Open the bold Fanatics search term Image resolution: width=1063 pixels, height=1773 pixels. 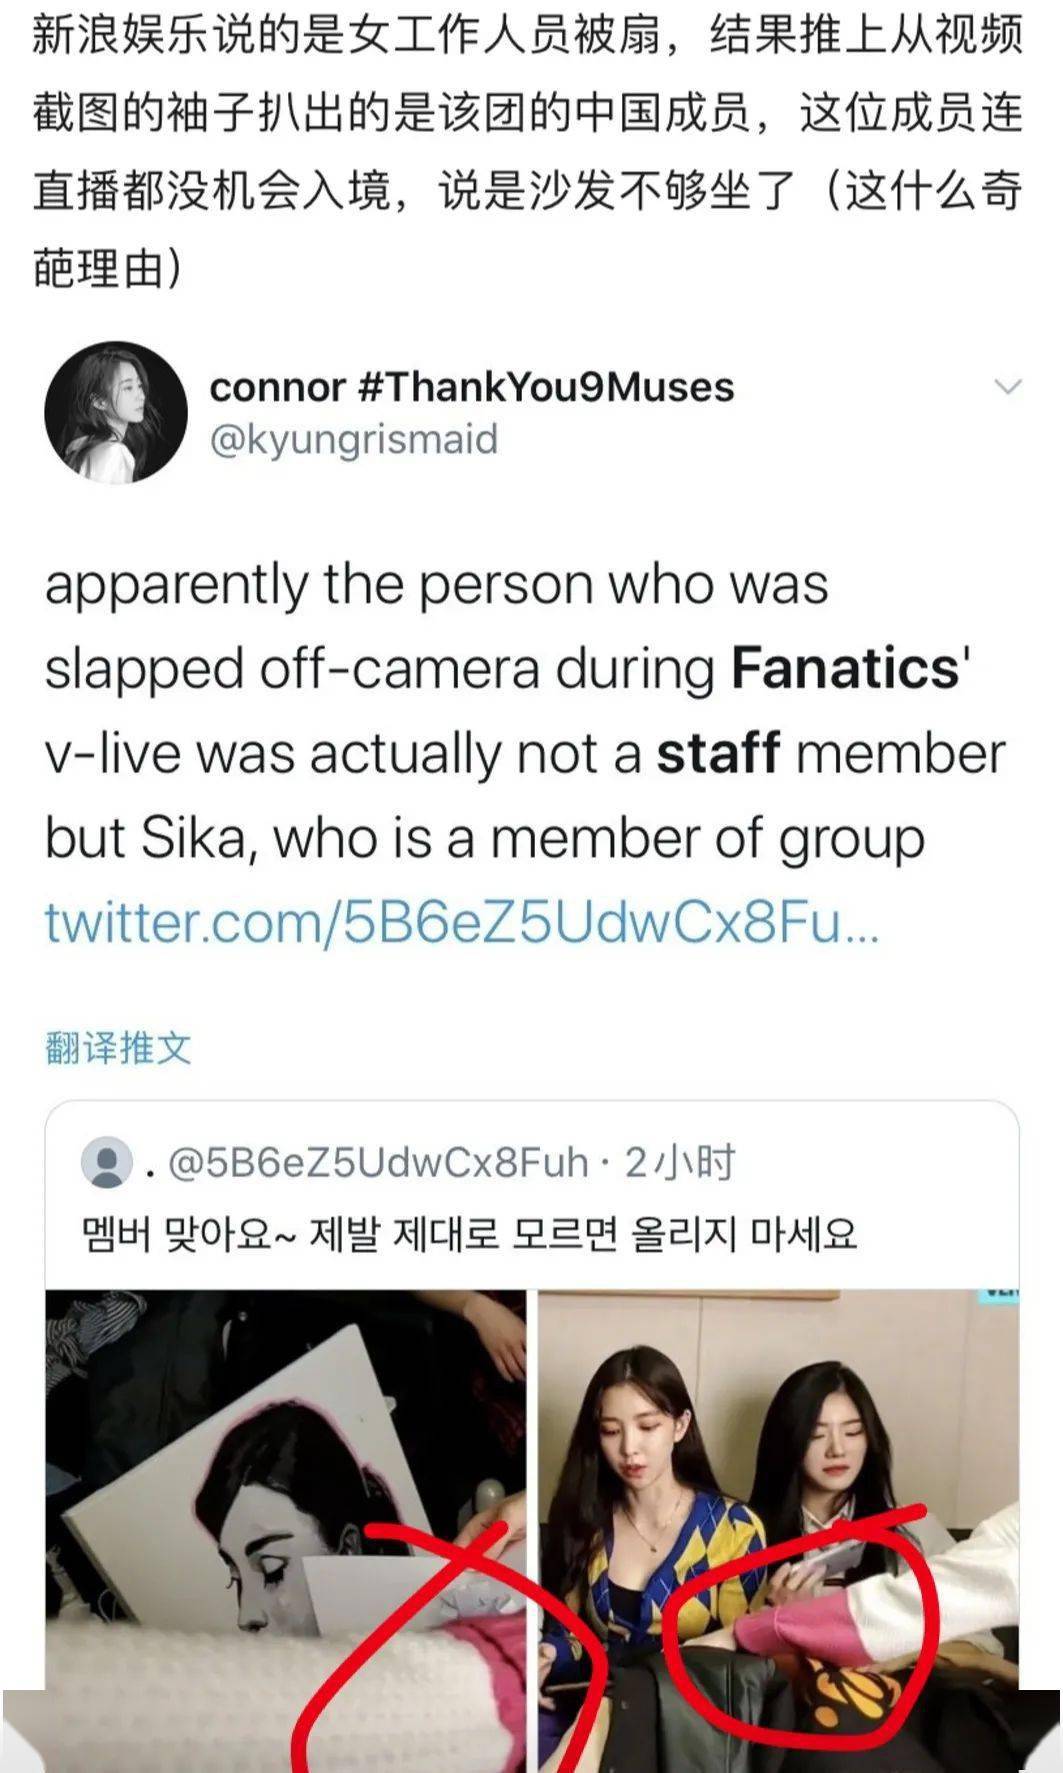[x=845, y=668]
